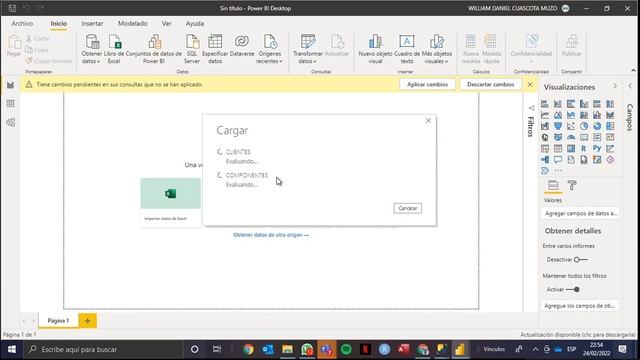The width and height of the screenshot is (640, 360).
Task: Select the stacked bar chart visual
Action: (x=545, y=104)
